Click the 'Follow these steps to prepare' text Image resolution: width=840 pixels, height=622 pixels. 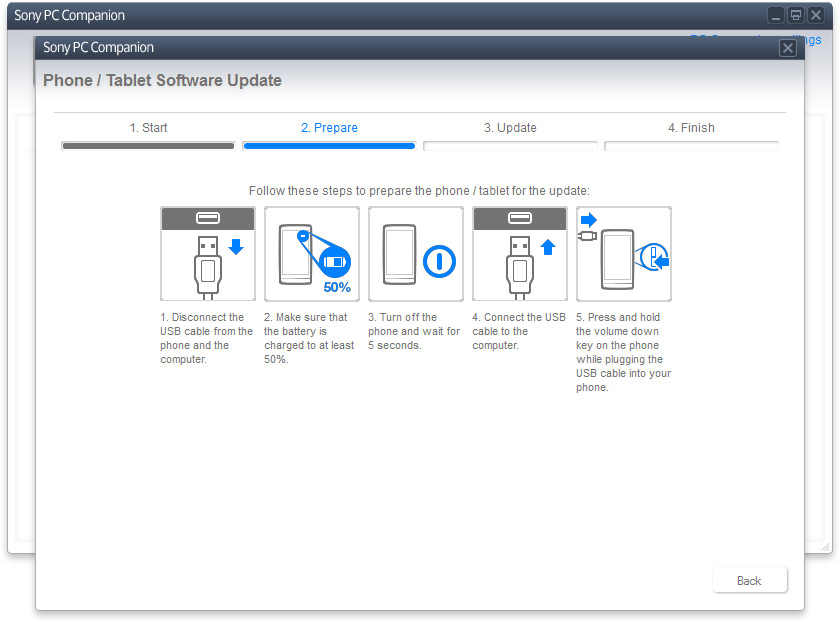coord(419,191)
